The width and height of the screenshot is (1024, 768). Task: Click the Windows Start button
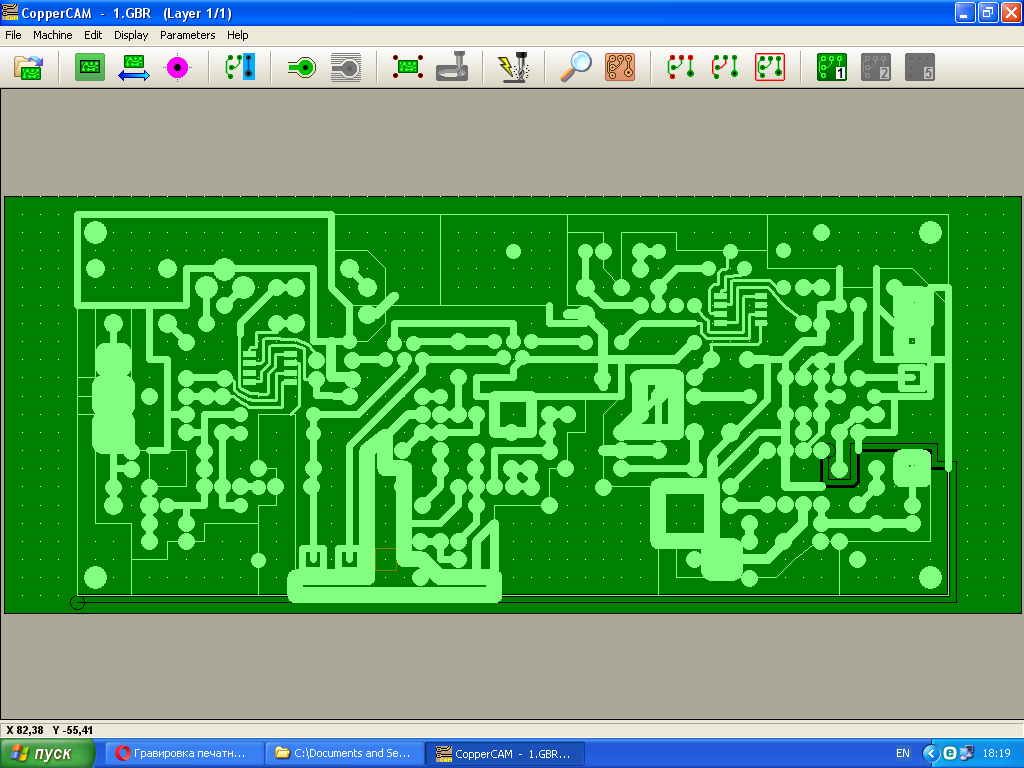click(47, 754)
